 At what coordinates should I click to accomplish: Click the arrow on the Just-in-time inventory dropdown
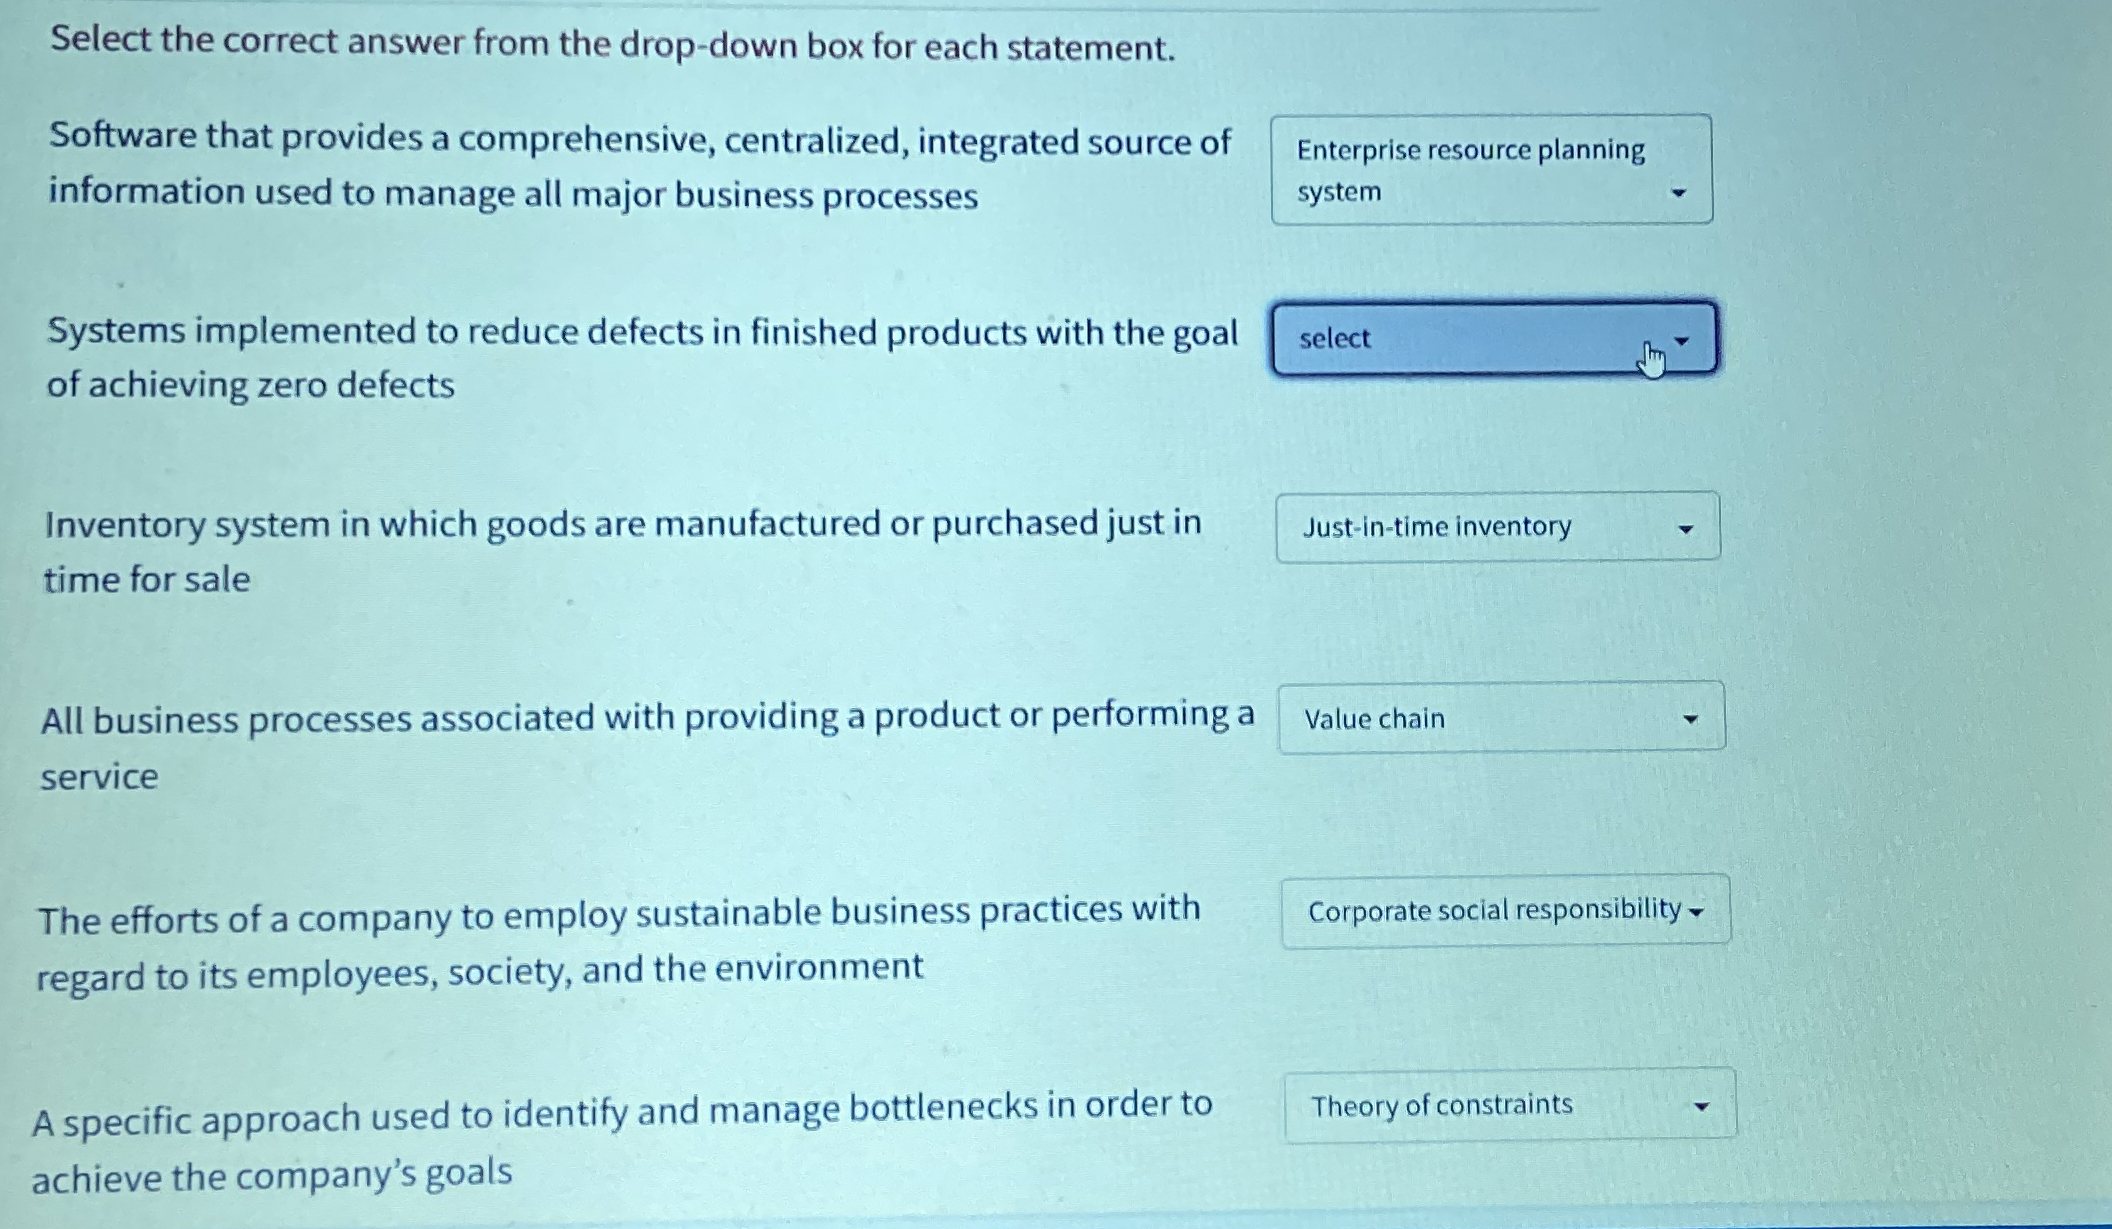point(1685,527)
